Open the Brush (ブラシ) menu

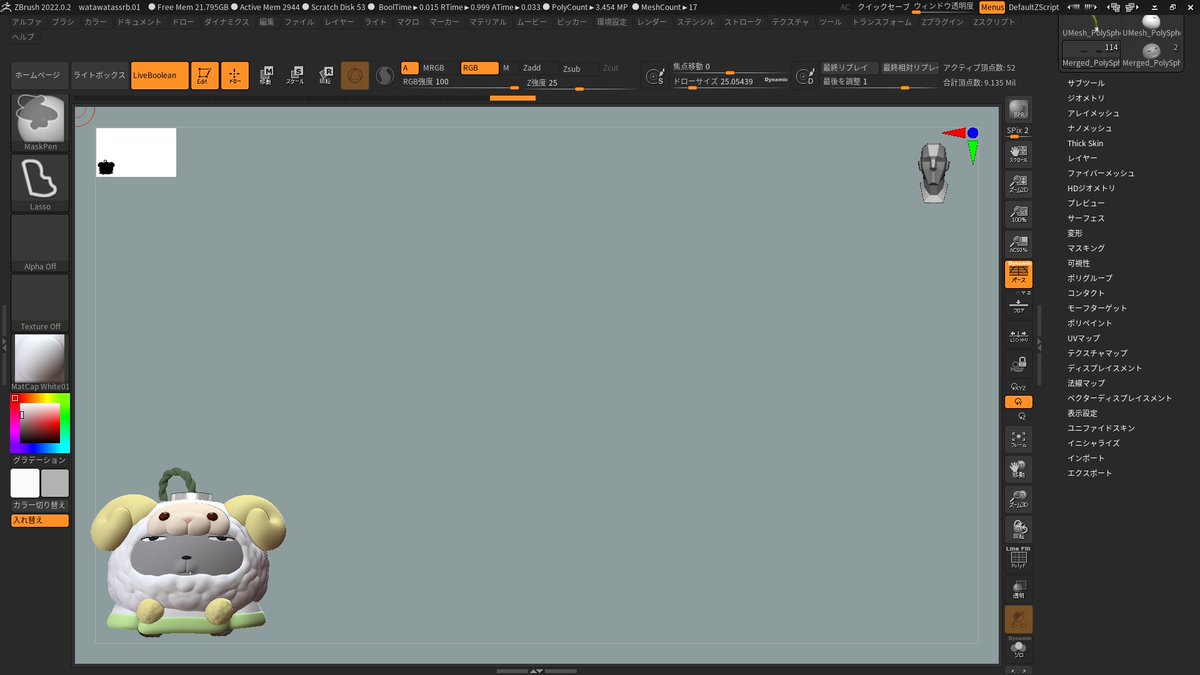63,21
